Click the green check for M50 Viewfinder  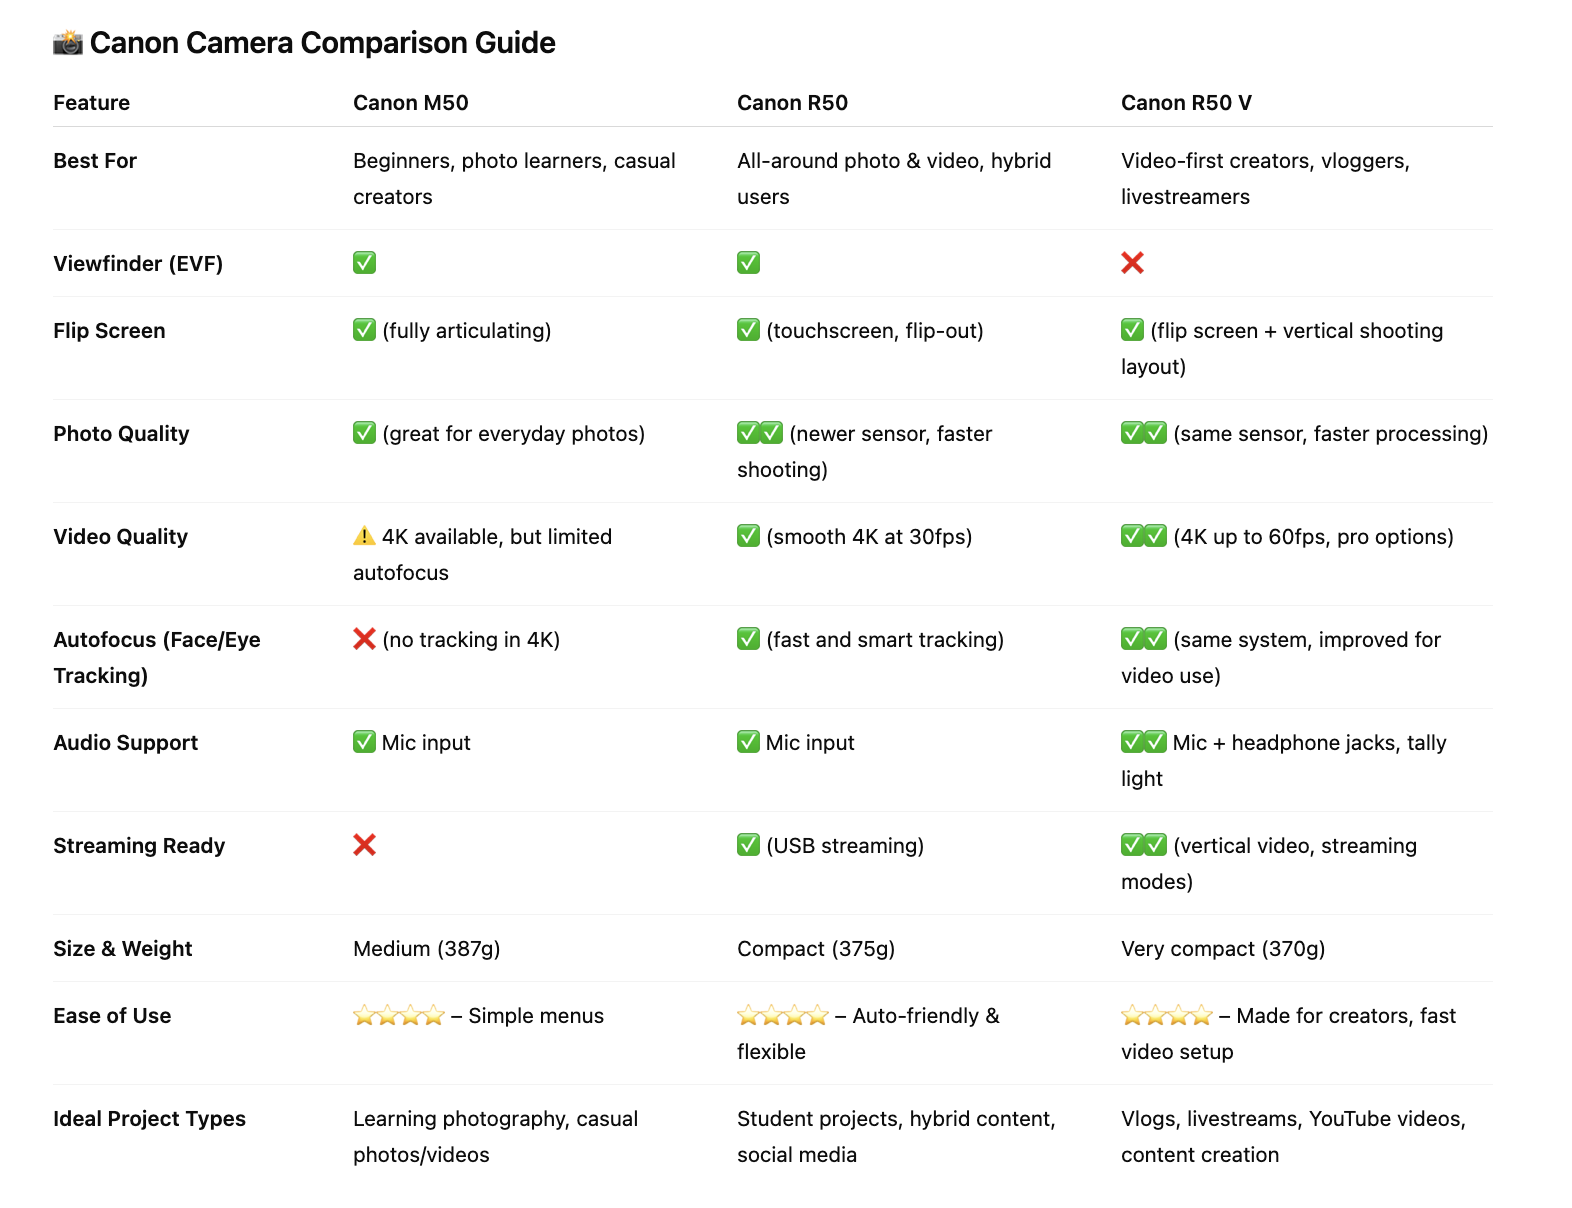pyautogui.click(x=364, y=263)
